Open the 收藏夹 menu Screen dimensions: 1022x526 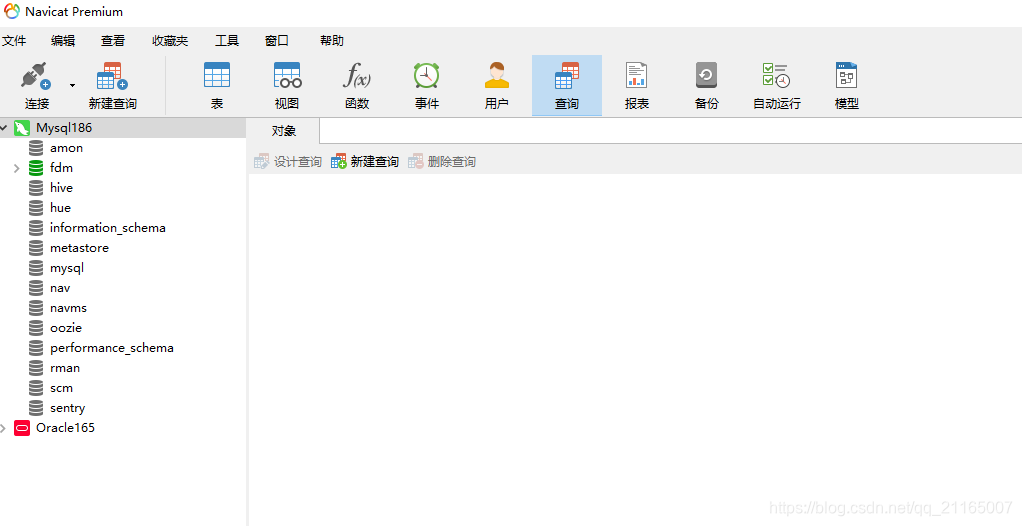point(170,40)
